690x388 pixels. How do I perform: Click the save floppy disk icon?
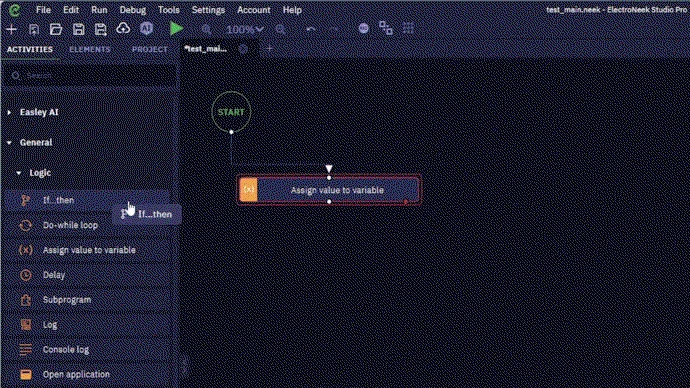(78, 29)
